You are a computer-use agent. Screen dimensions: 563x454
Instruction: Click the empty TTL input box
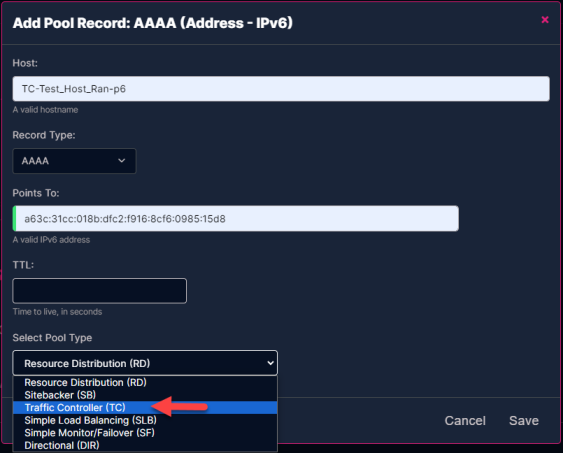[x=99, y=291]
